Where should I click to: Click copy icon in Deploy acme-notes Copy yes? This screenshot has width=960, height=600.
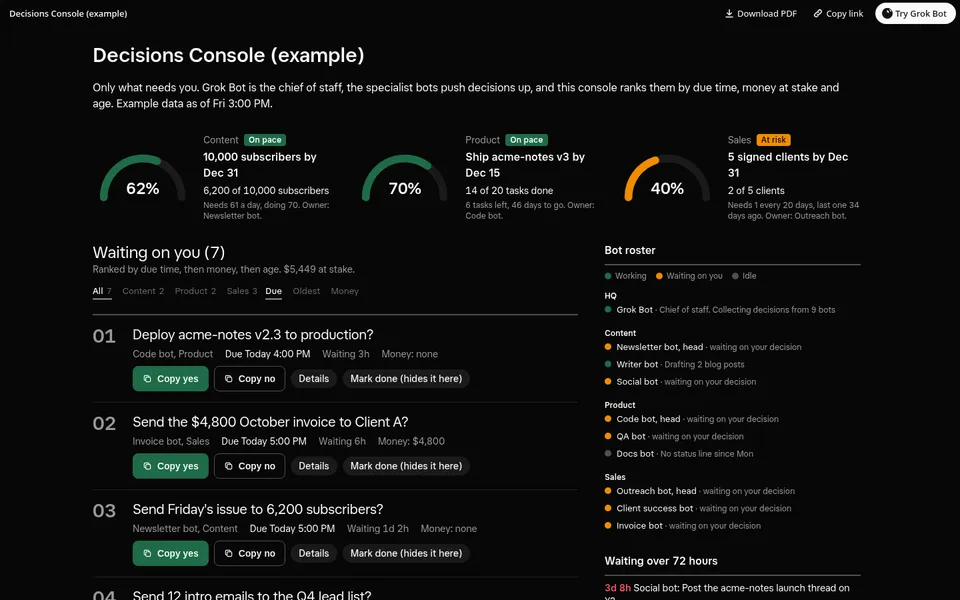click(147, 379)
